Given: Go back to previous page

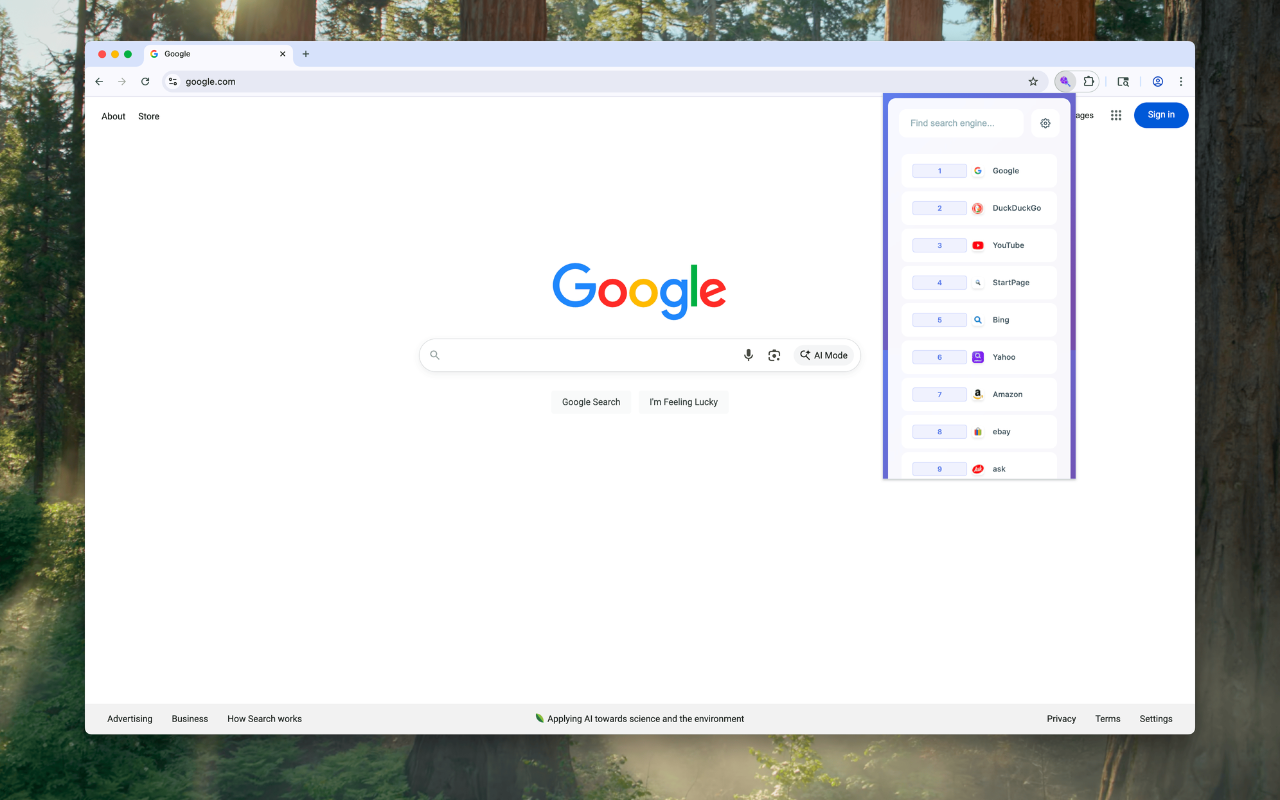Looking at the screenshot, I should tap(99, 82).
